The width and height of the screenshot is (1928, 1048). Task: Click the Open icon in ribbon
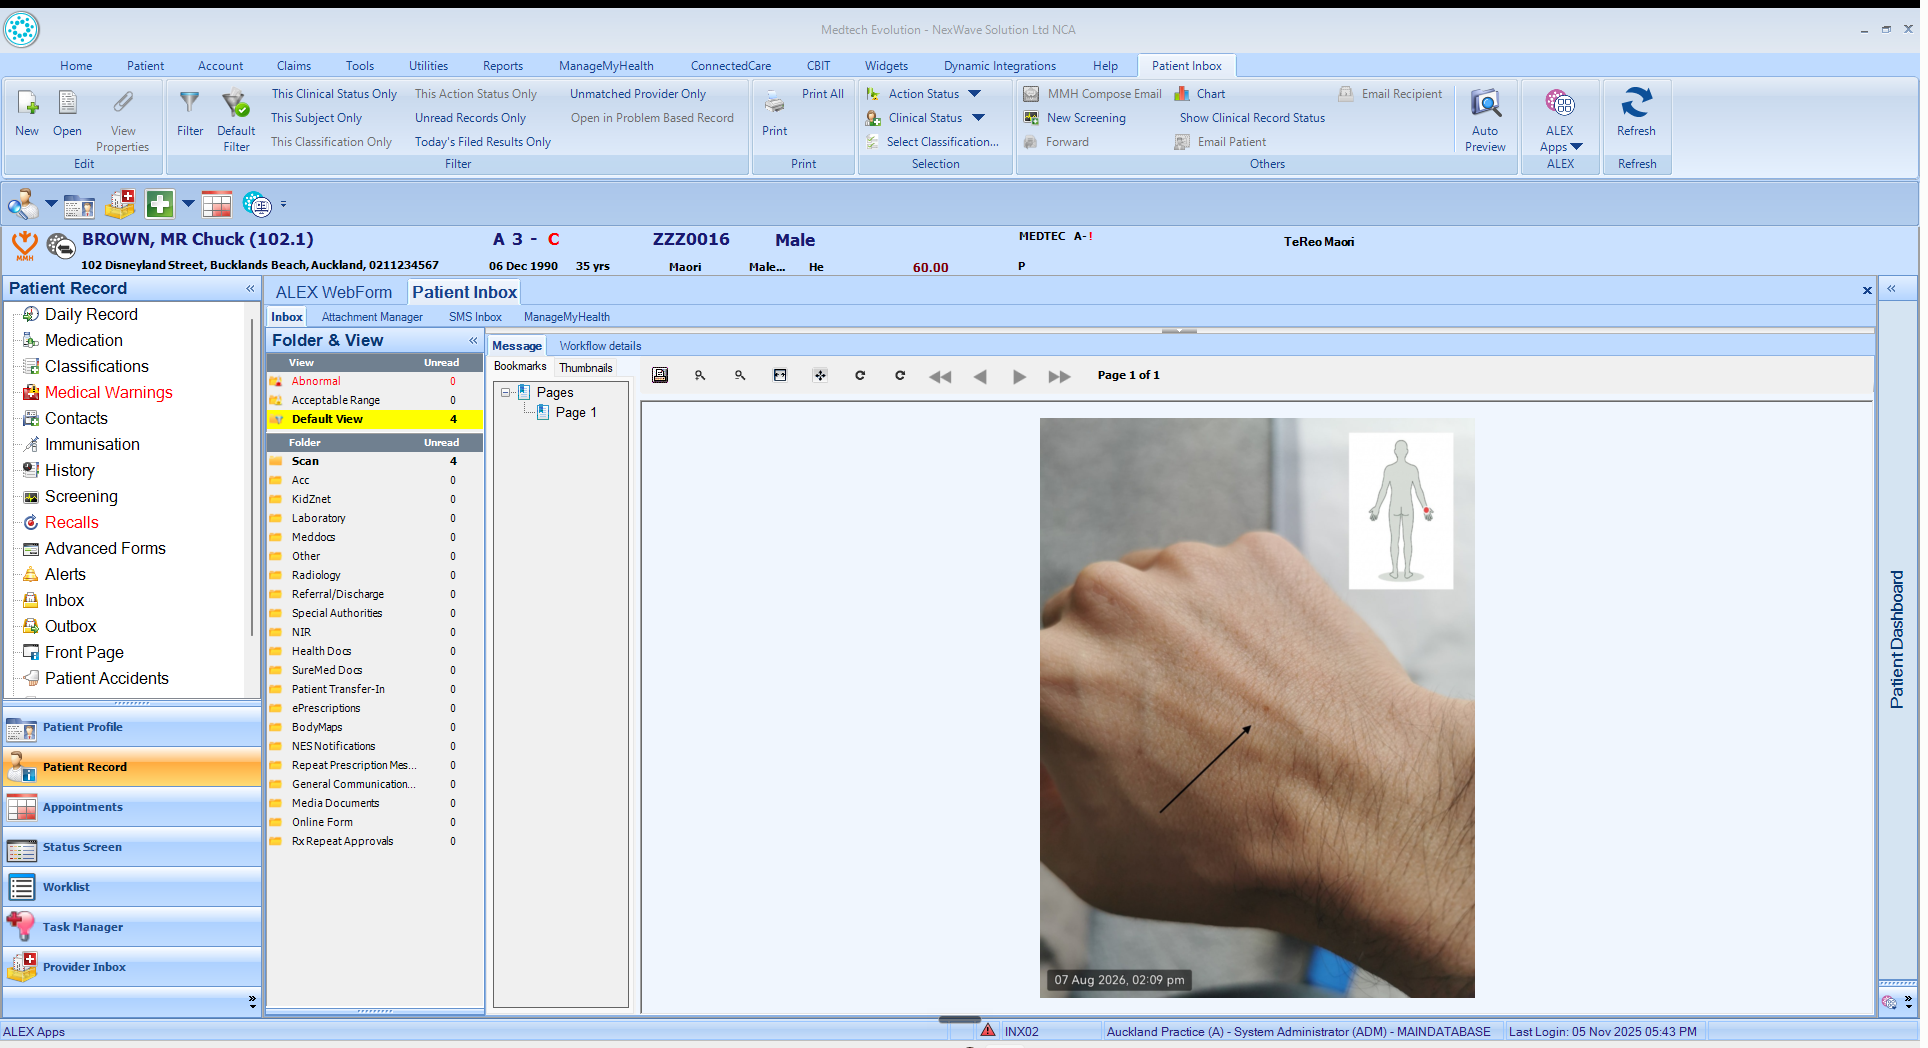click(67, 103)
